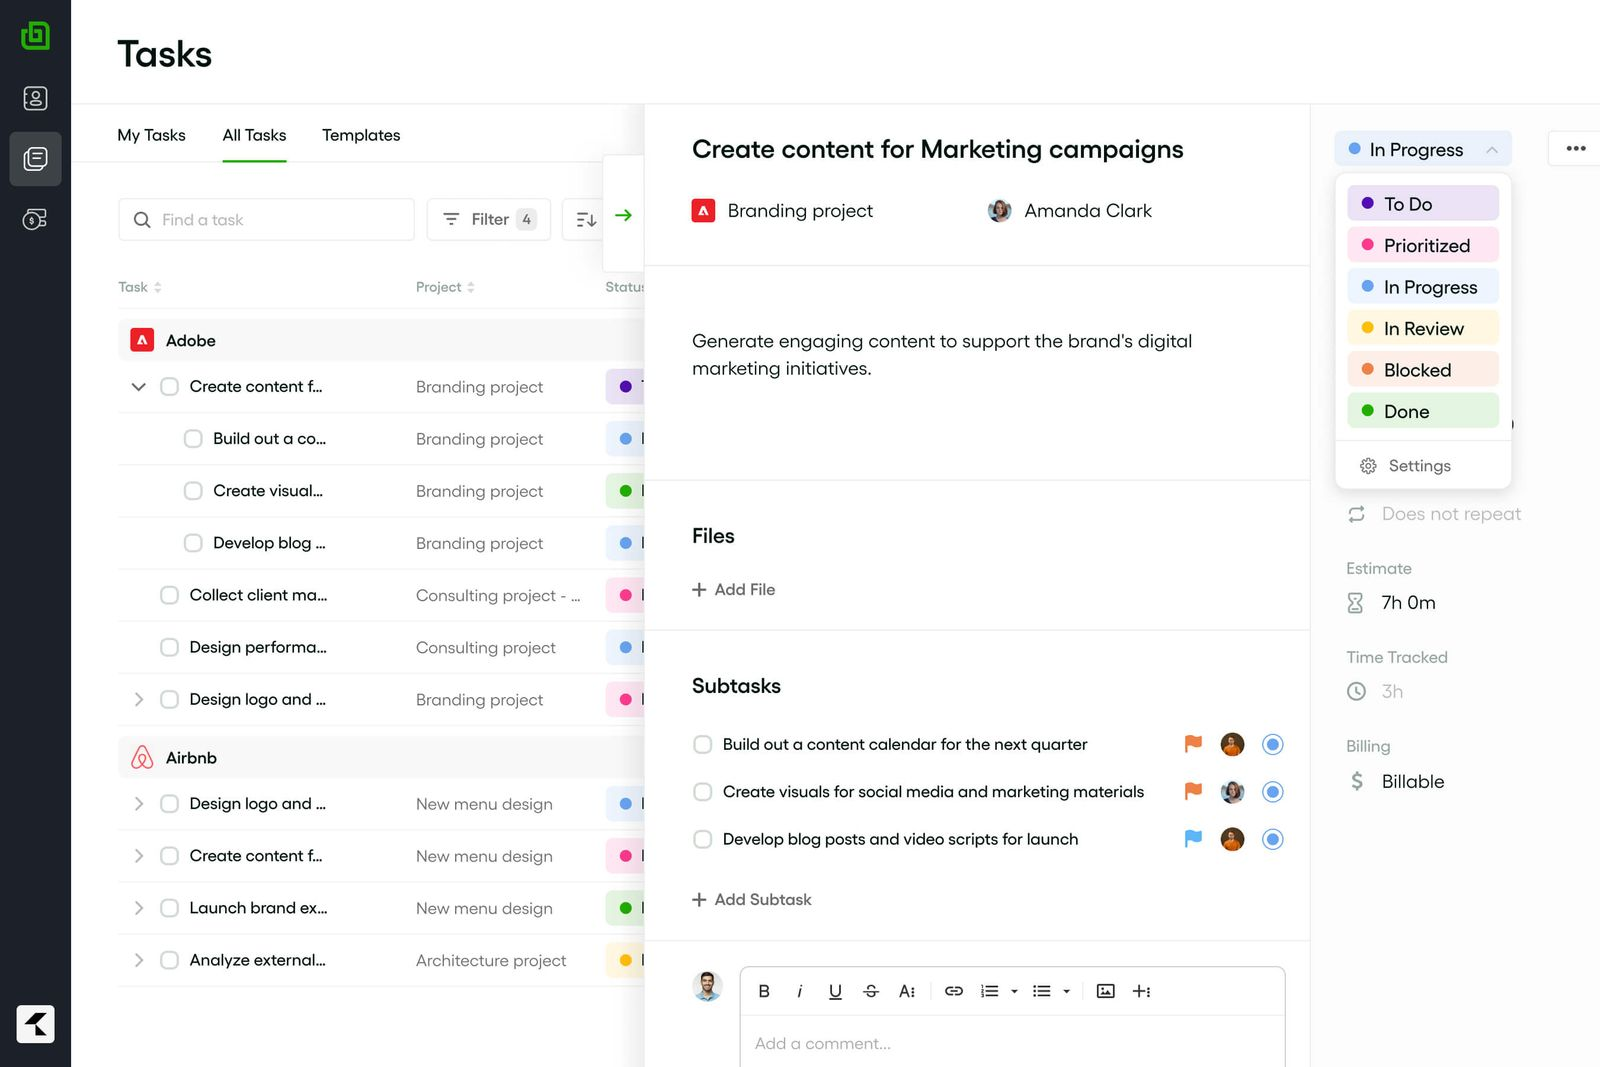This screenshot has width=1600, height=1067.
Task: Click the blue priority flag on blog posts subtask
Action: click(x=1193, y=839)
